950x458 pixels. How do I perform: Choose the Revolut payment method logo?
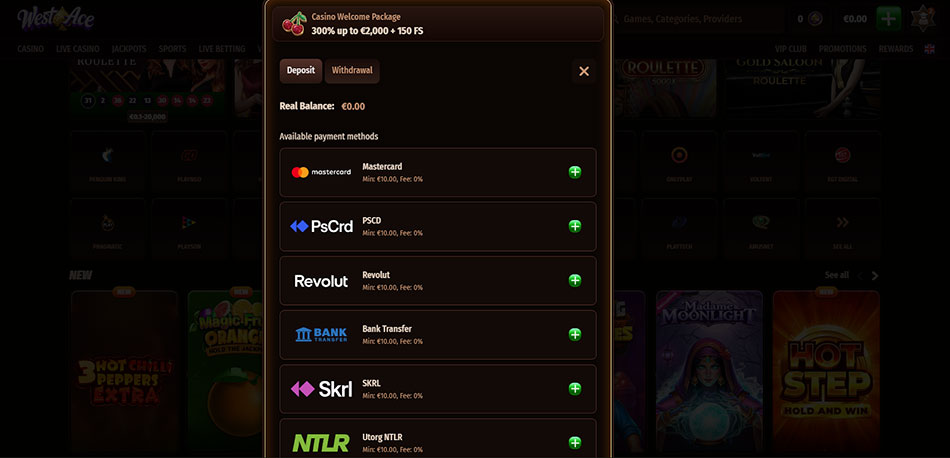321,281
